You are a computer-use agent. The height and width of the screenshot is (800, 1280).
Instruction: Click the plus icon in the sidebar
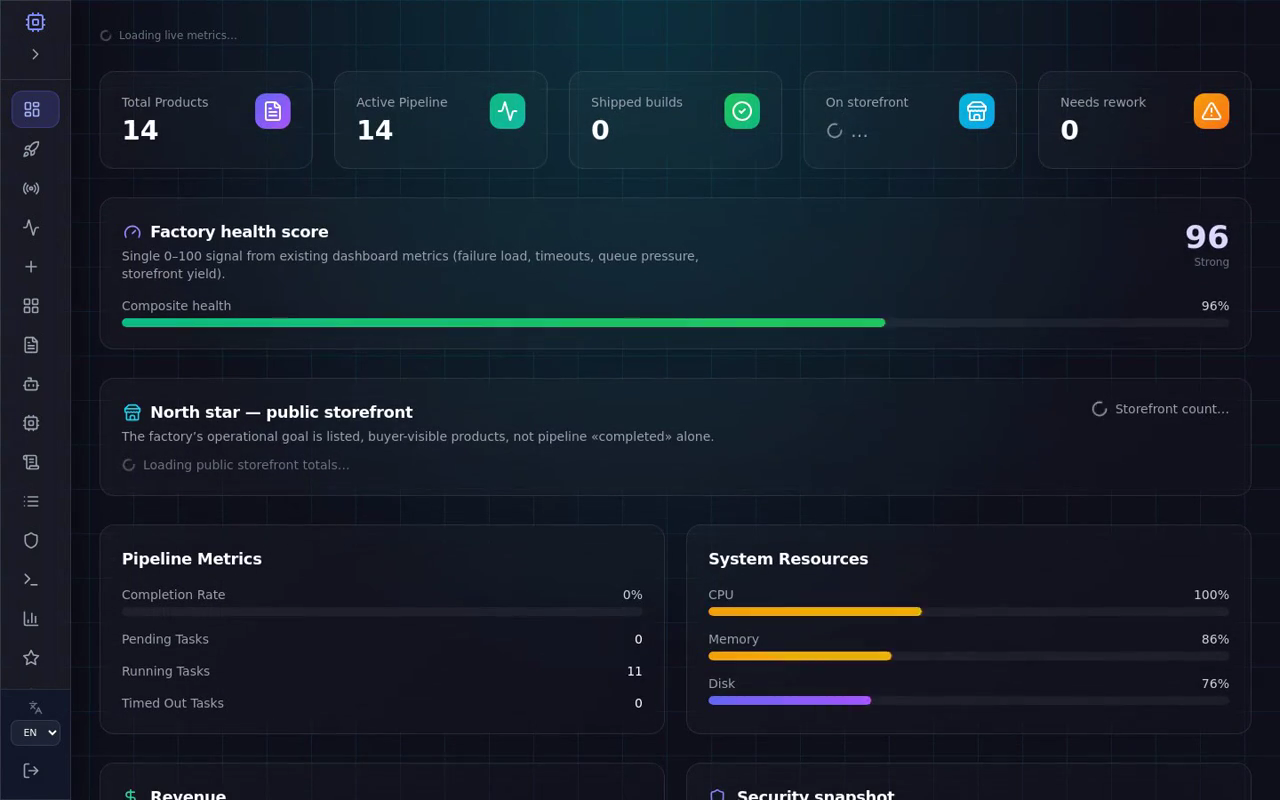tap(31, 266)
